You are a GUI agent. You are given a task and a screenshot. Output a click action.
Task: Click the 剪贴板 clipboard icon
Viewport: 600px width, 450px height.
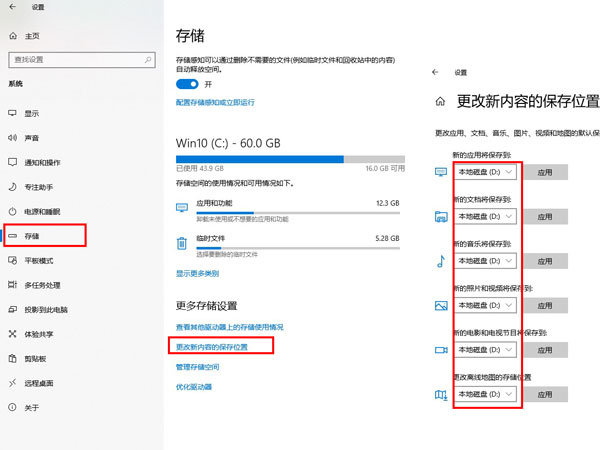[x=13, y=358]
